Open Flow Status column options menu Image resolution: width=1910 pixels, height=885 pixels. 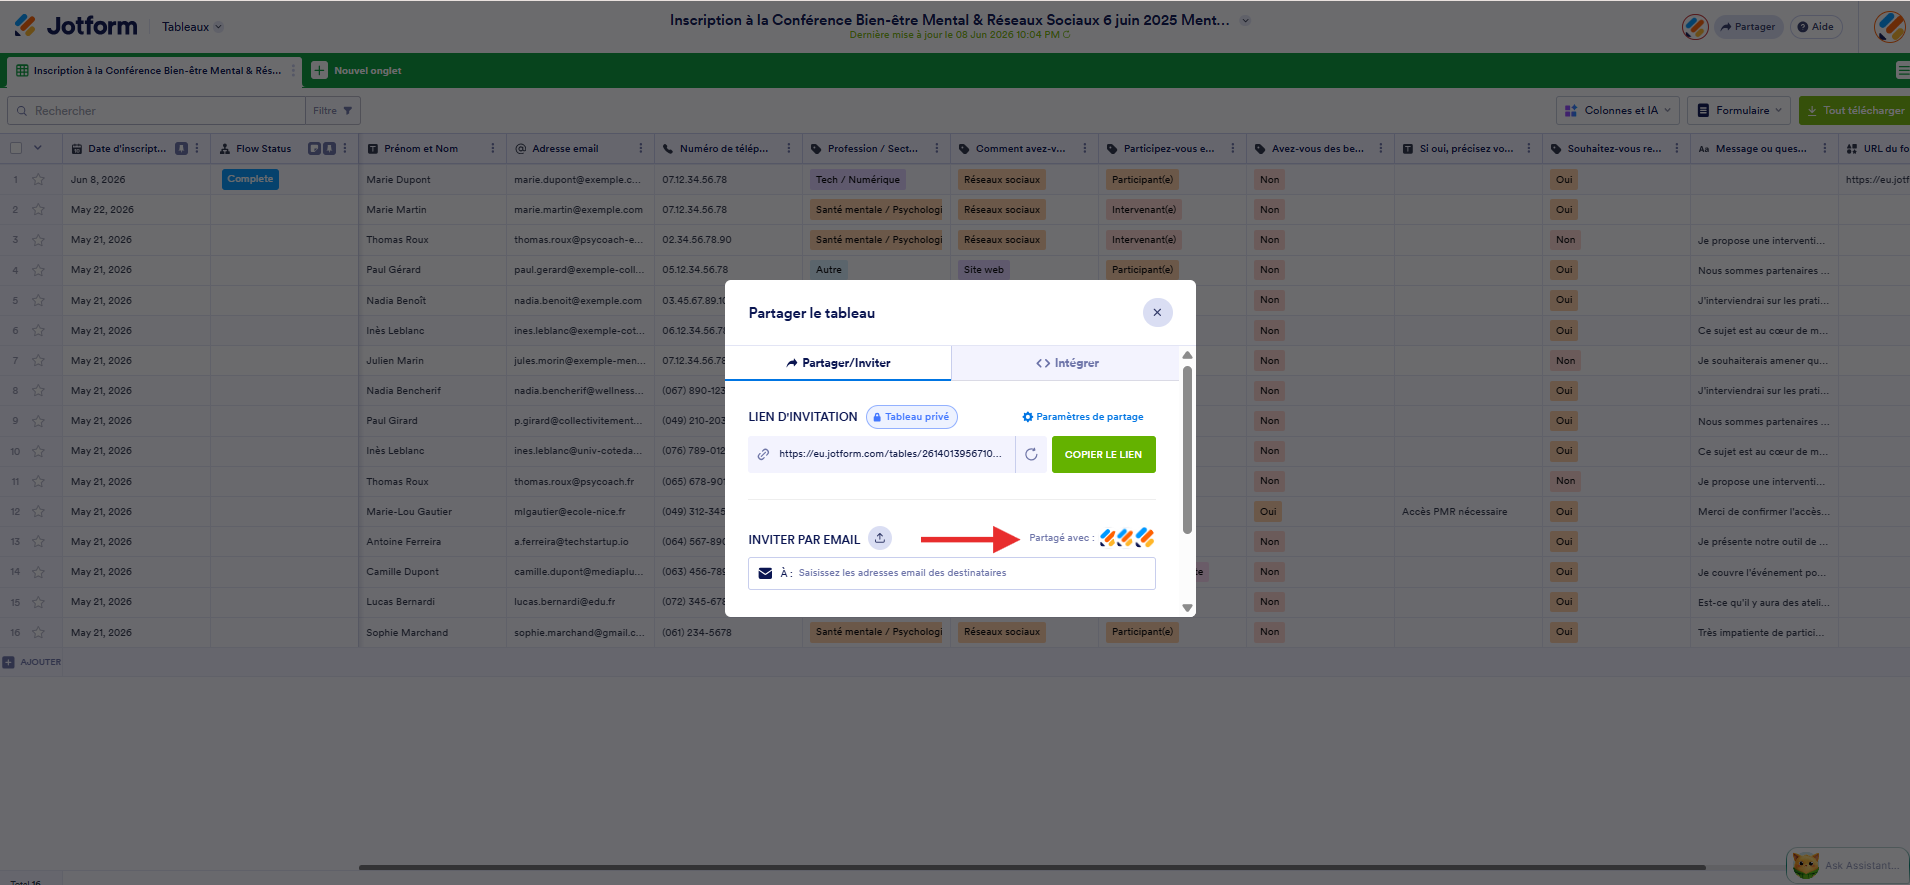point(345,148)
